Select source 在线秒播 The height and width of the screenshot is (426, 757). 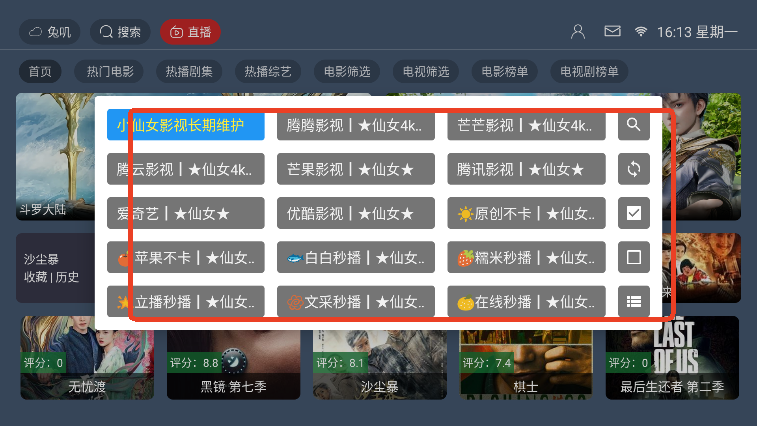click(x=526, y=301)
